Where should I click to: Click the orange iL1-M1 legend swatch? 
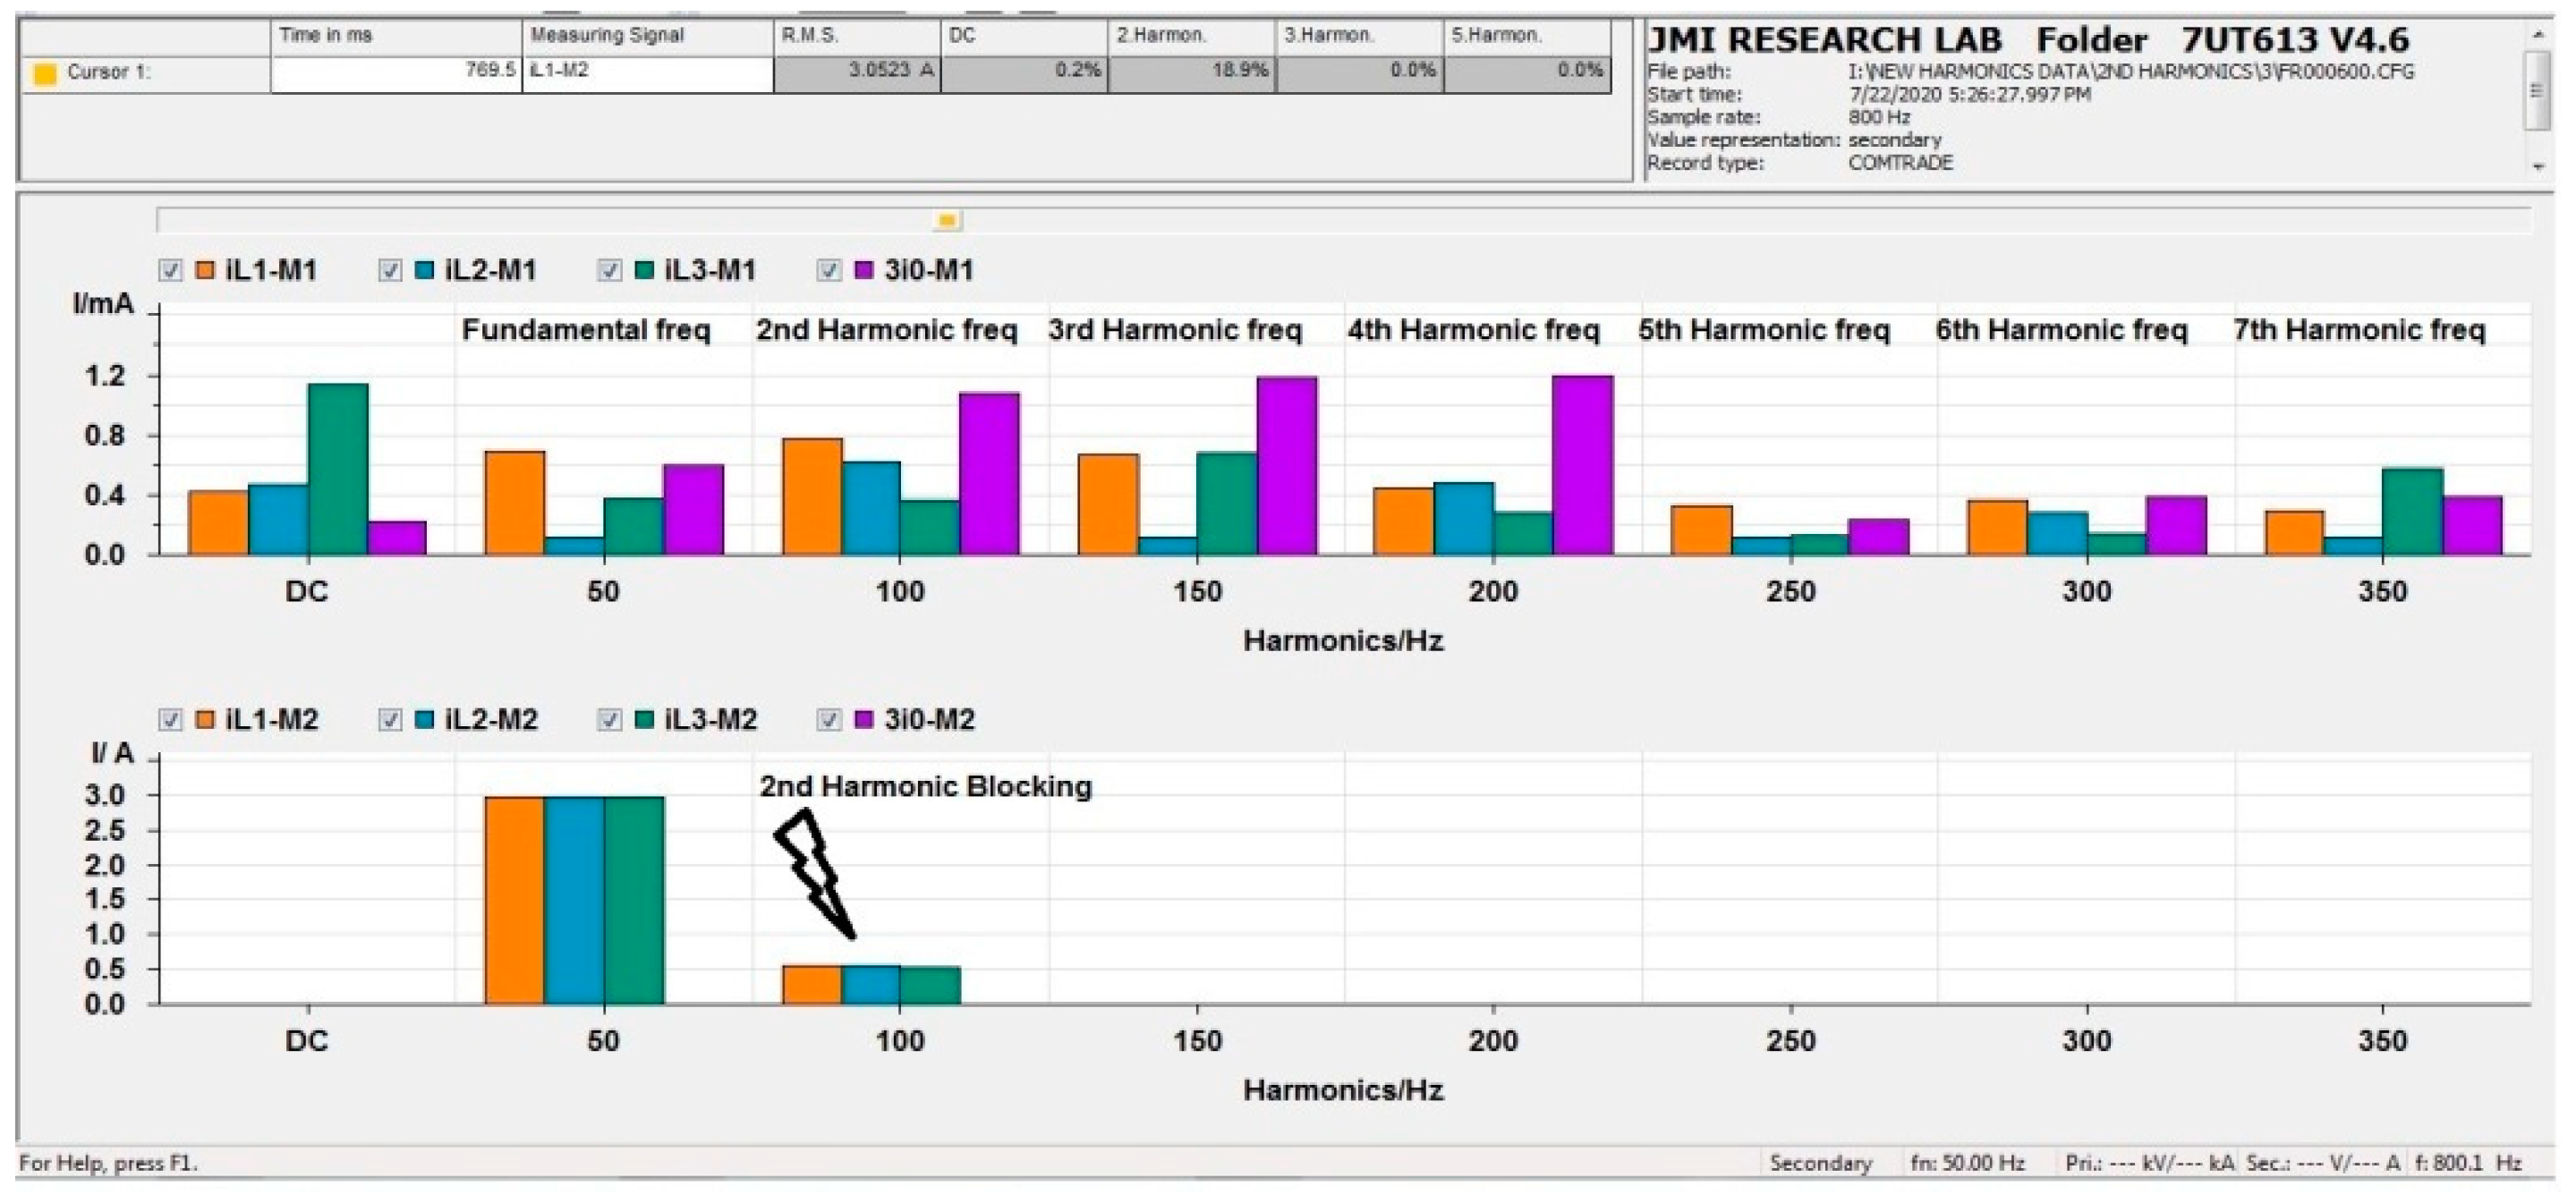205,270
